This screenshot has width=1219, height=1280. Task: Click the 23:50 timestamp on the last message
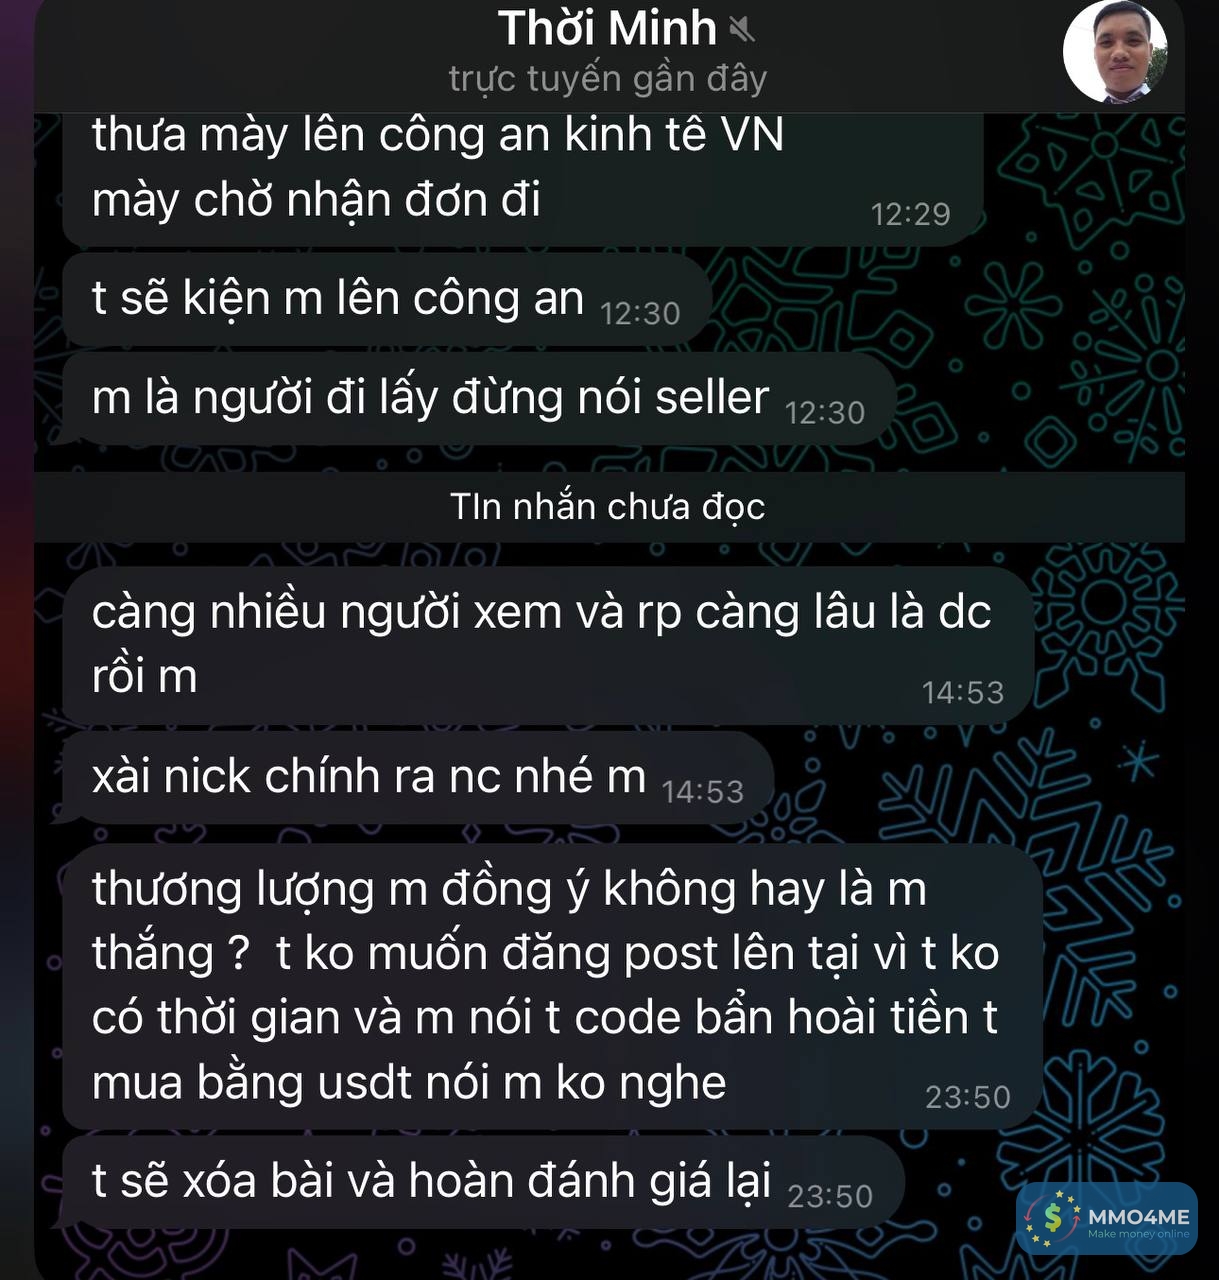(829, 1197)
